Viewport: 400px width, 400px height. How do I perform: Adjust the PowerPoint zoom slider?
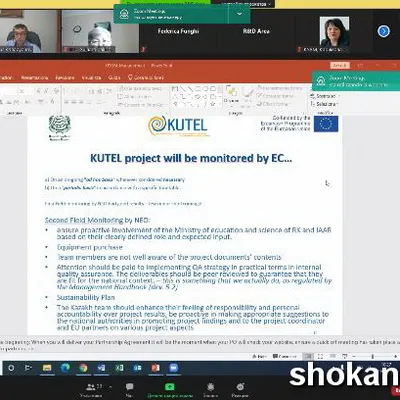click(x=372, y=357)
